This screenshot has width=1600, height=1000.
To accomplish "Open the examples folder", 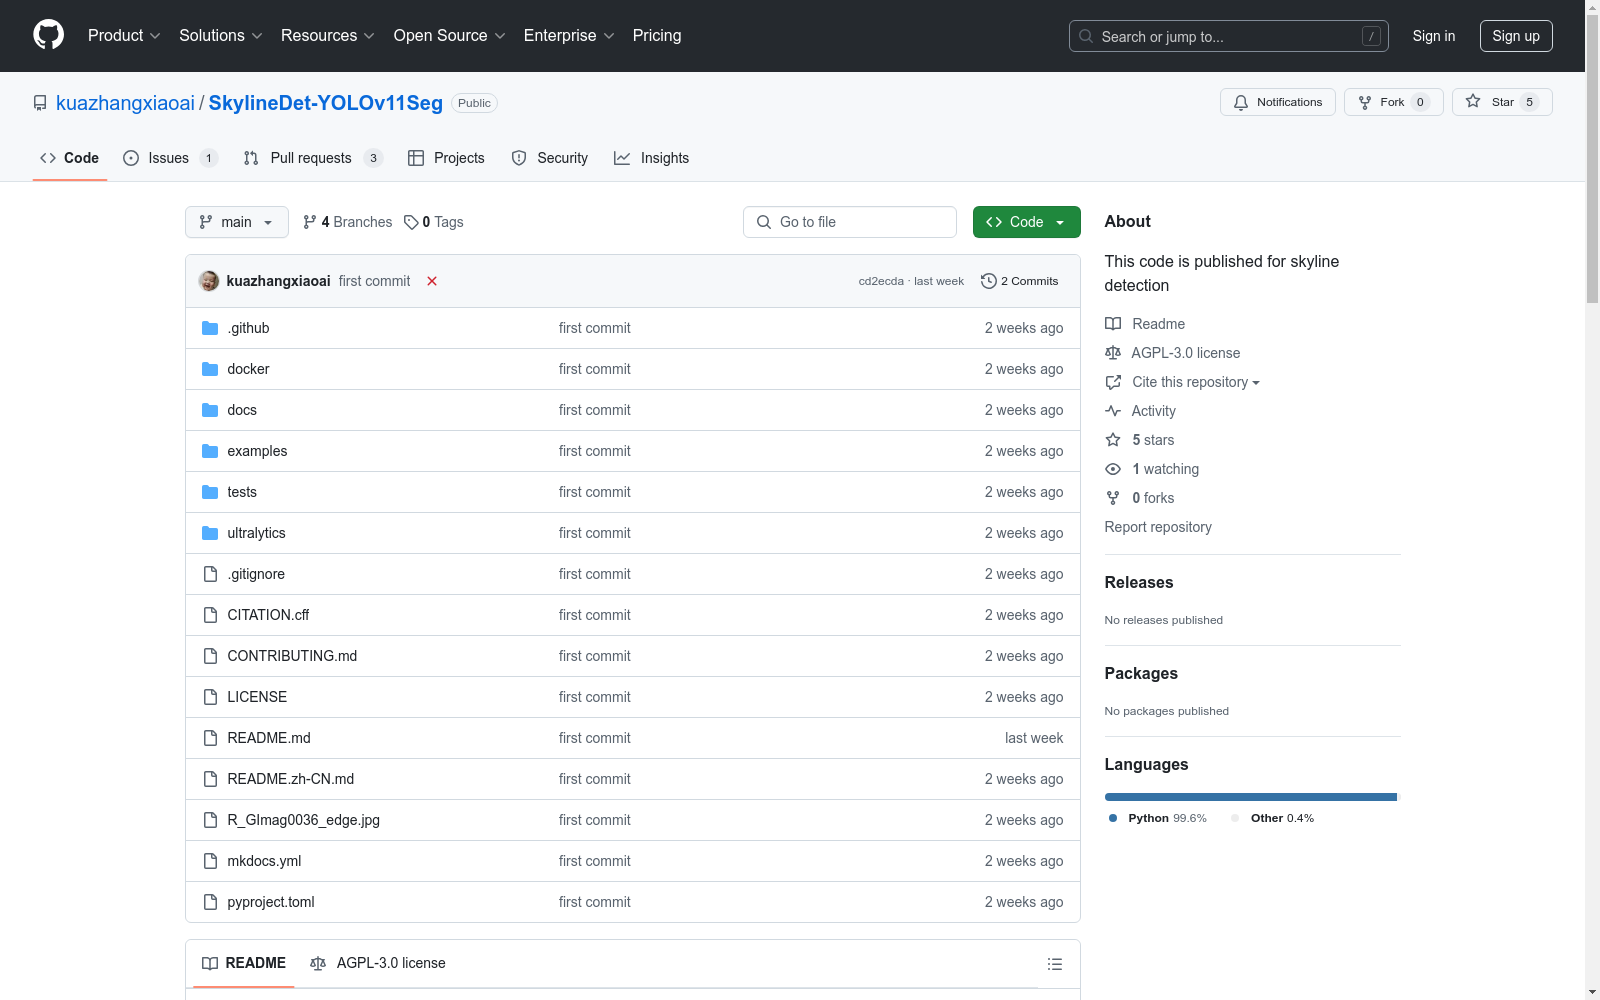I will pyautogui.click(x=257, y=451).
